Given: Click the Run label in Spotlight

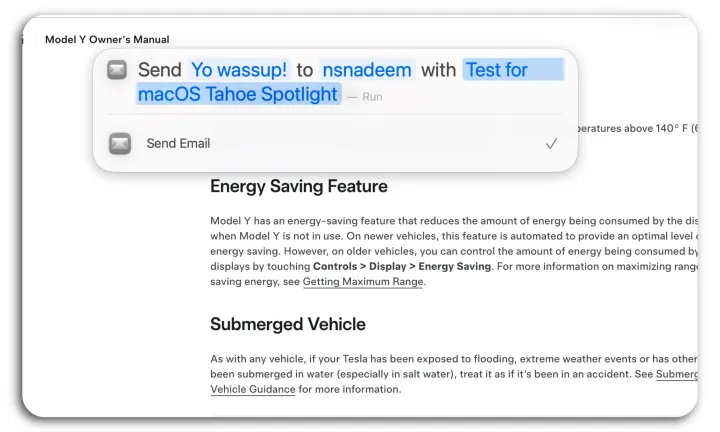Looking at the screenshot, I should (x=372, y=97).
